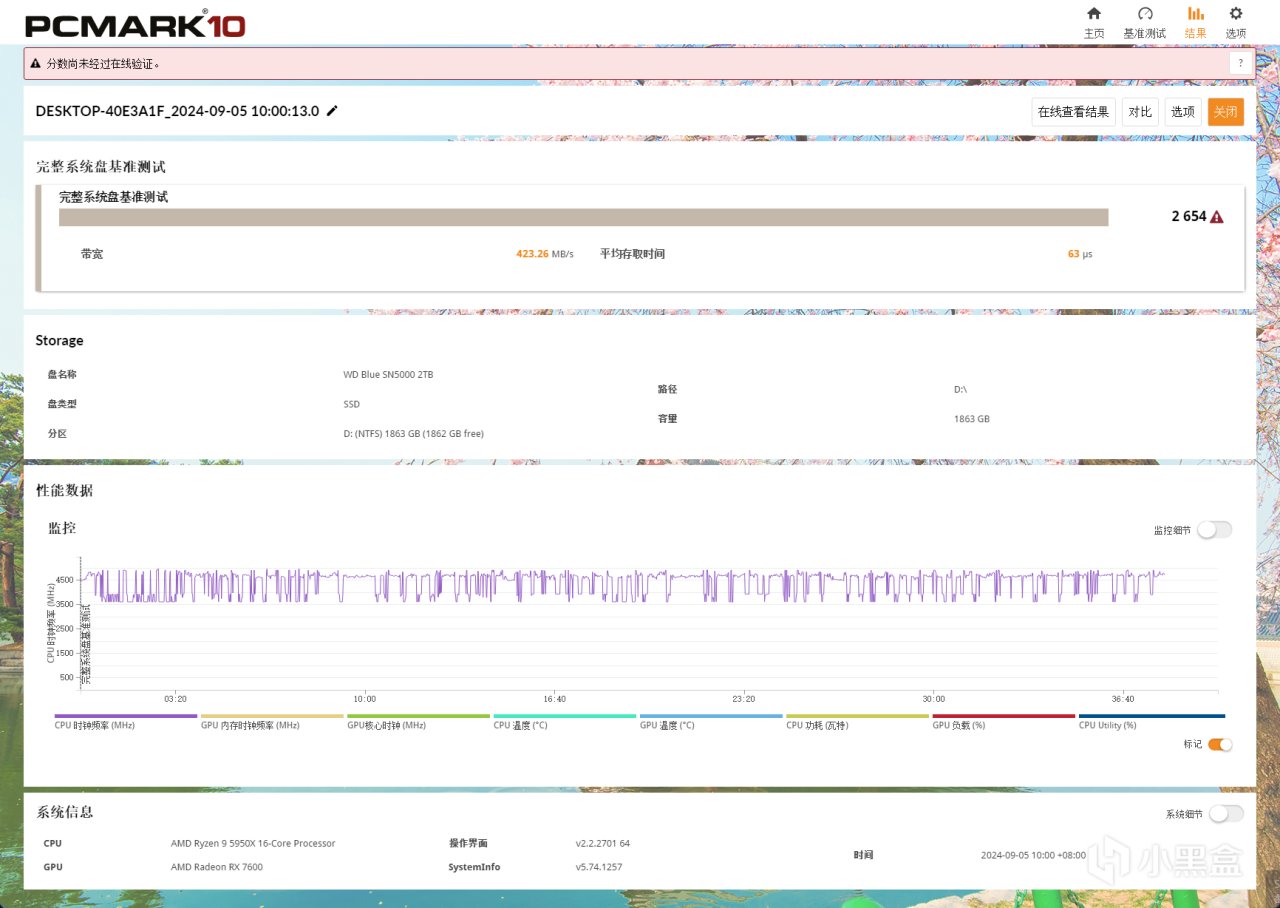Click the red warning icon beside score 2 654
Screen dimensions: 1280x908
coord(1217,217)
